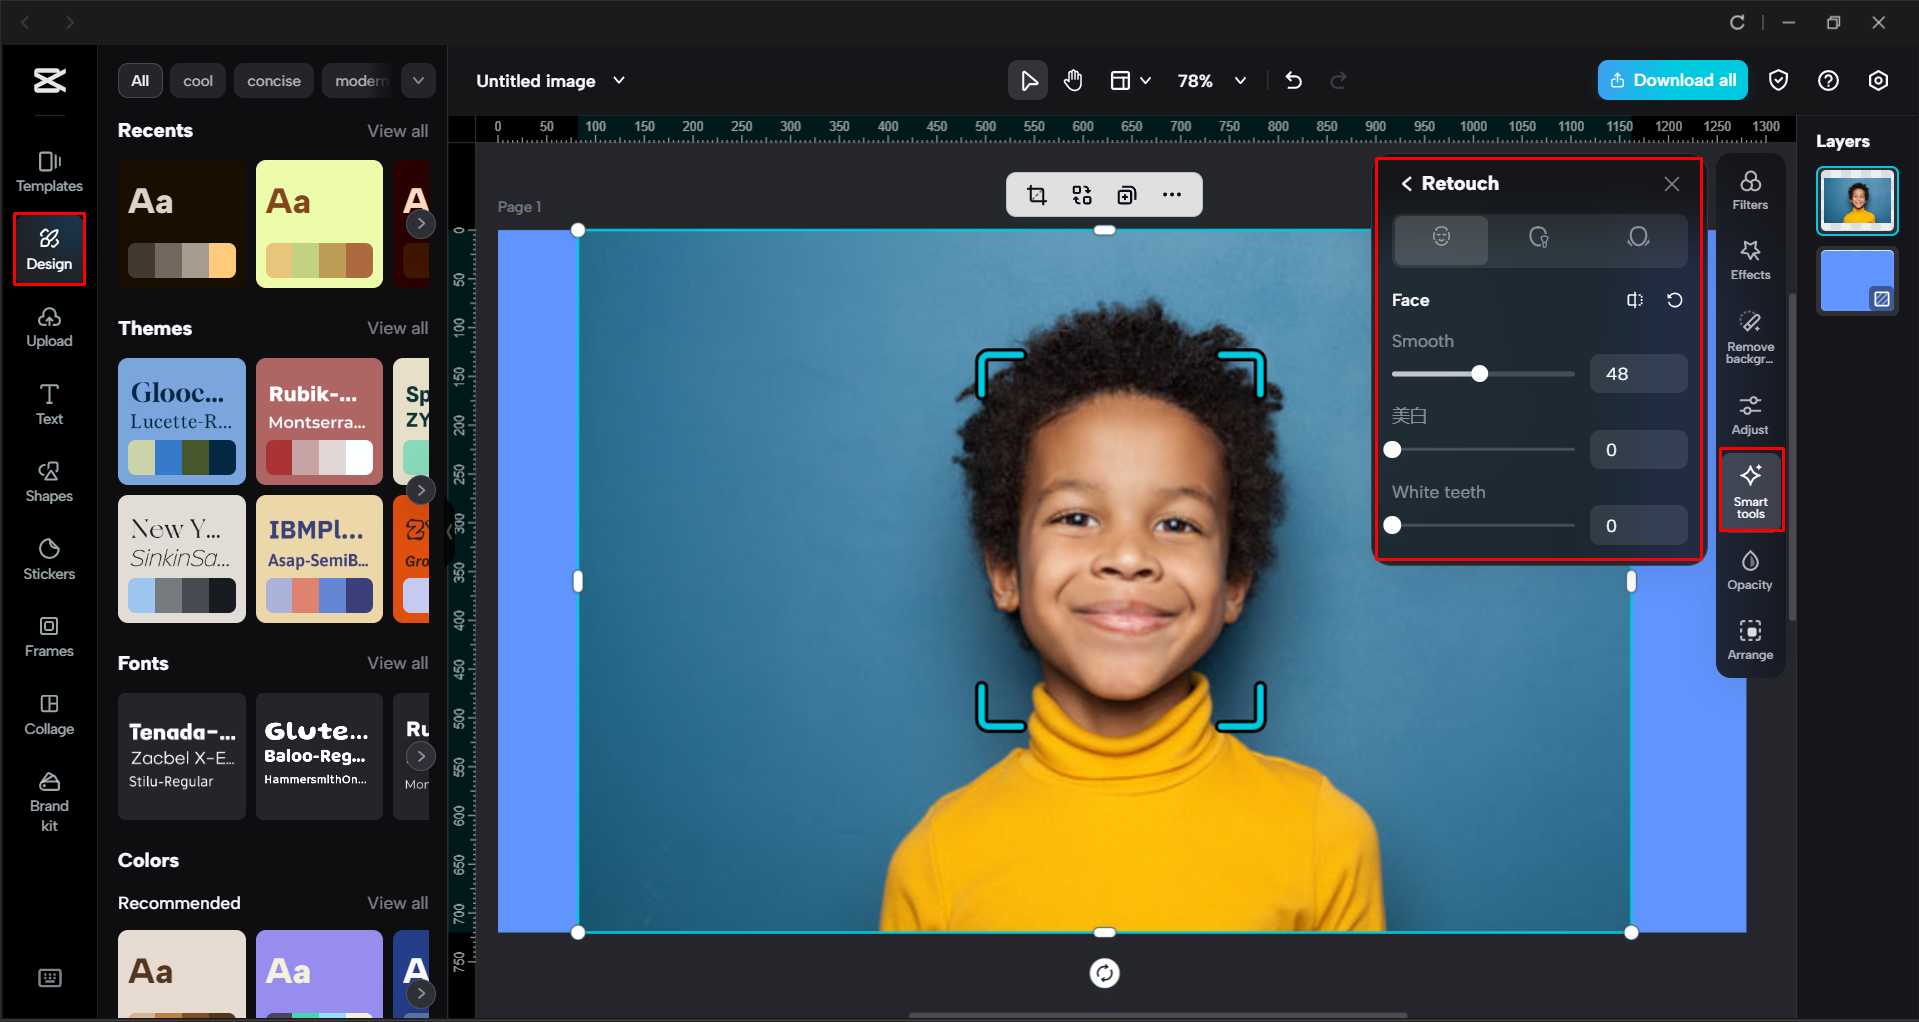Open View all for Themes
The height and width of the screenshot is (1022, 1919).
[x=397, y=327]
